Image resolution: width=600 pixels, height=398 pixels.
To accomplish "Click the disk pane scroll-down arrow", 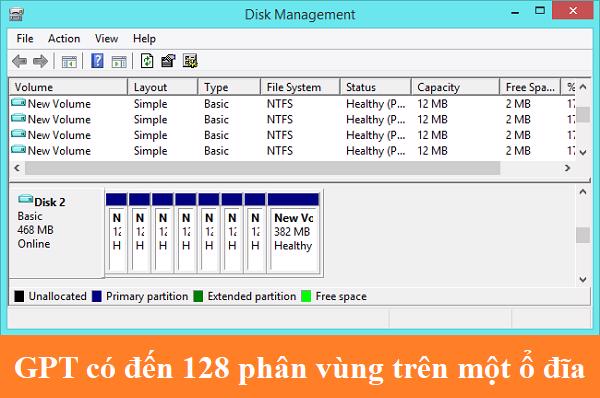I will (x=583, y=279).
